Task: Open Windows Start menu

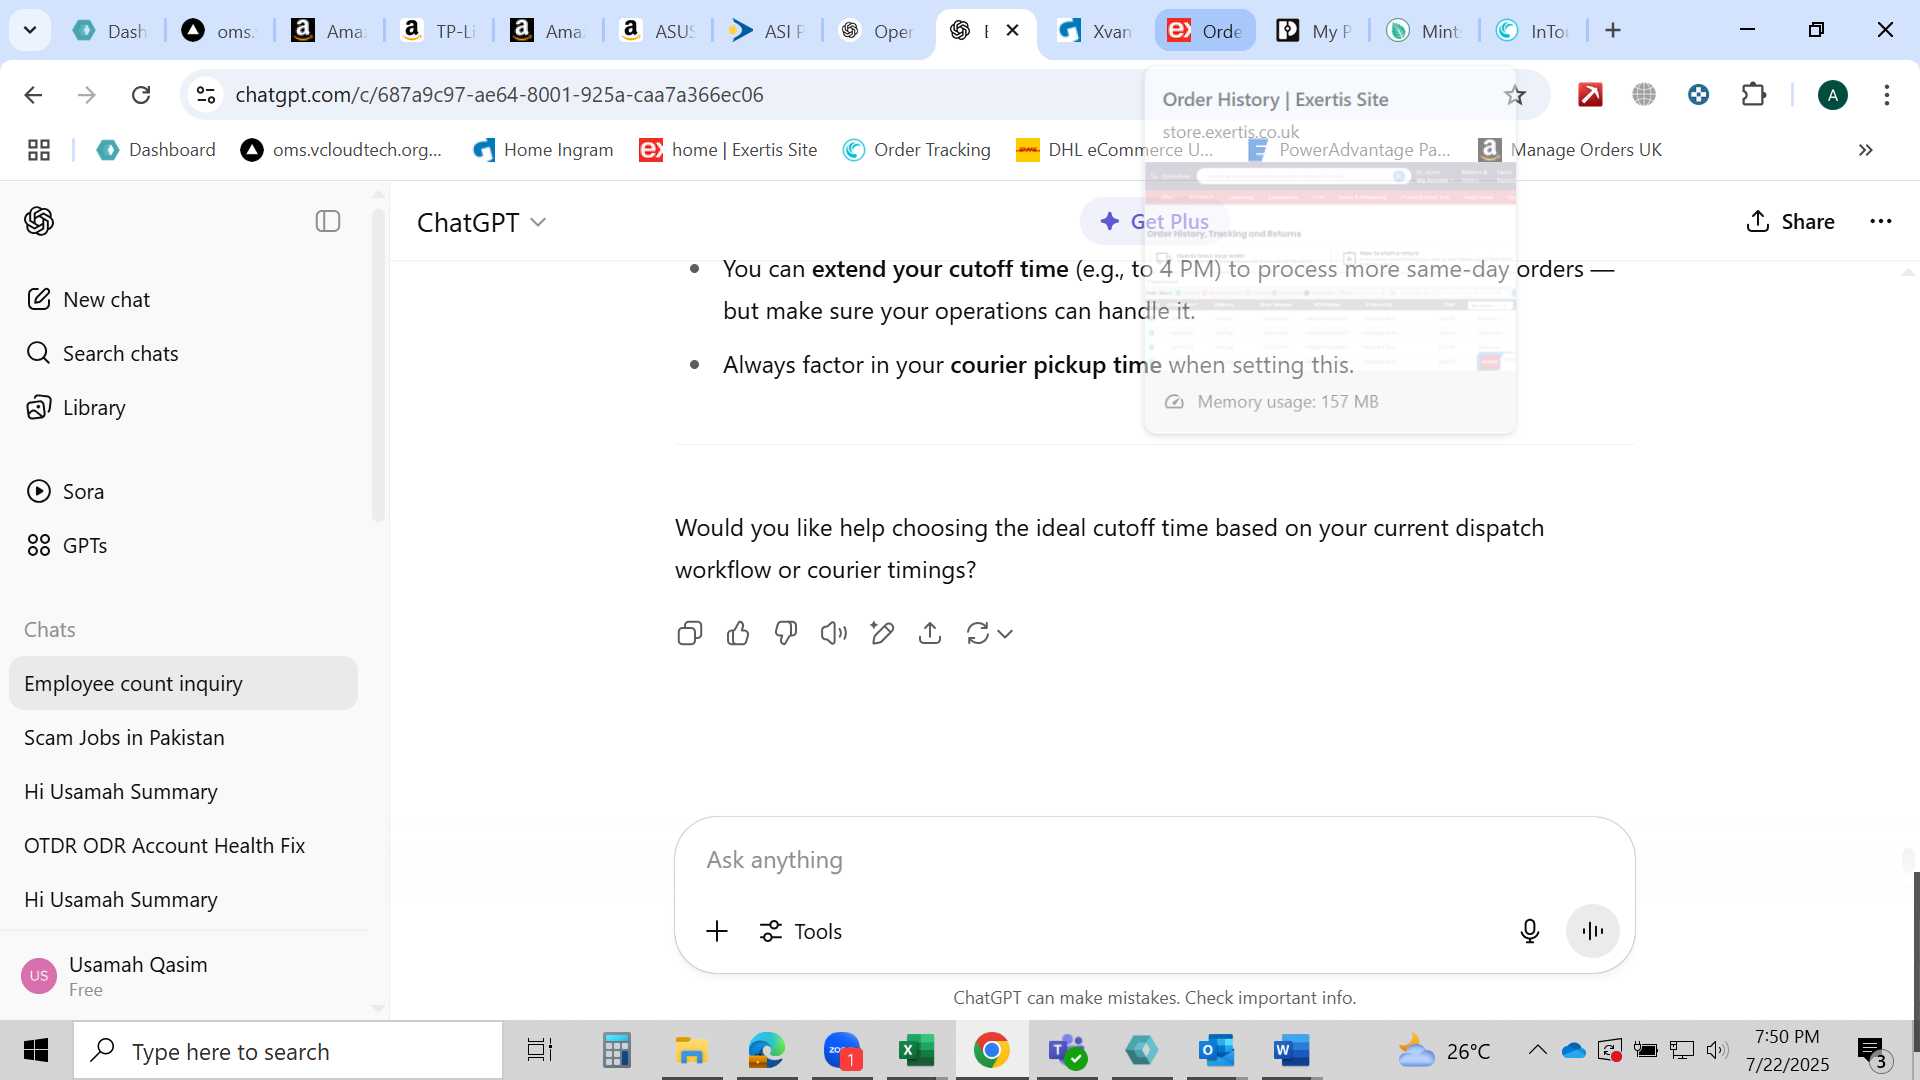Action: pyautogui.click(x=36, y=1051)
